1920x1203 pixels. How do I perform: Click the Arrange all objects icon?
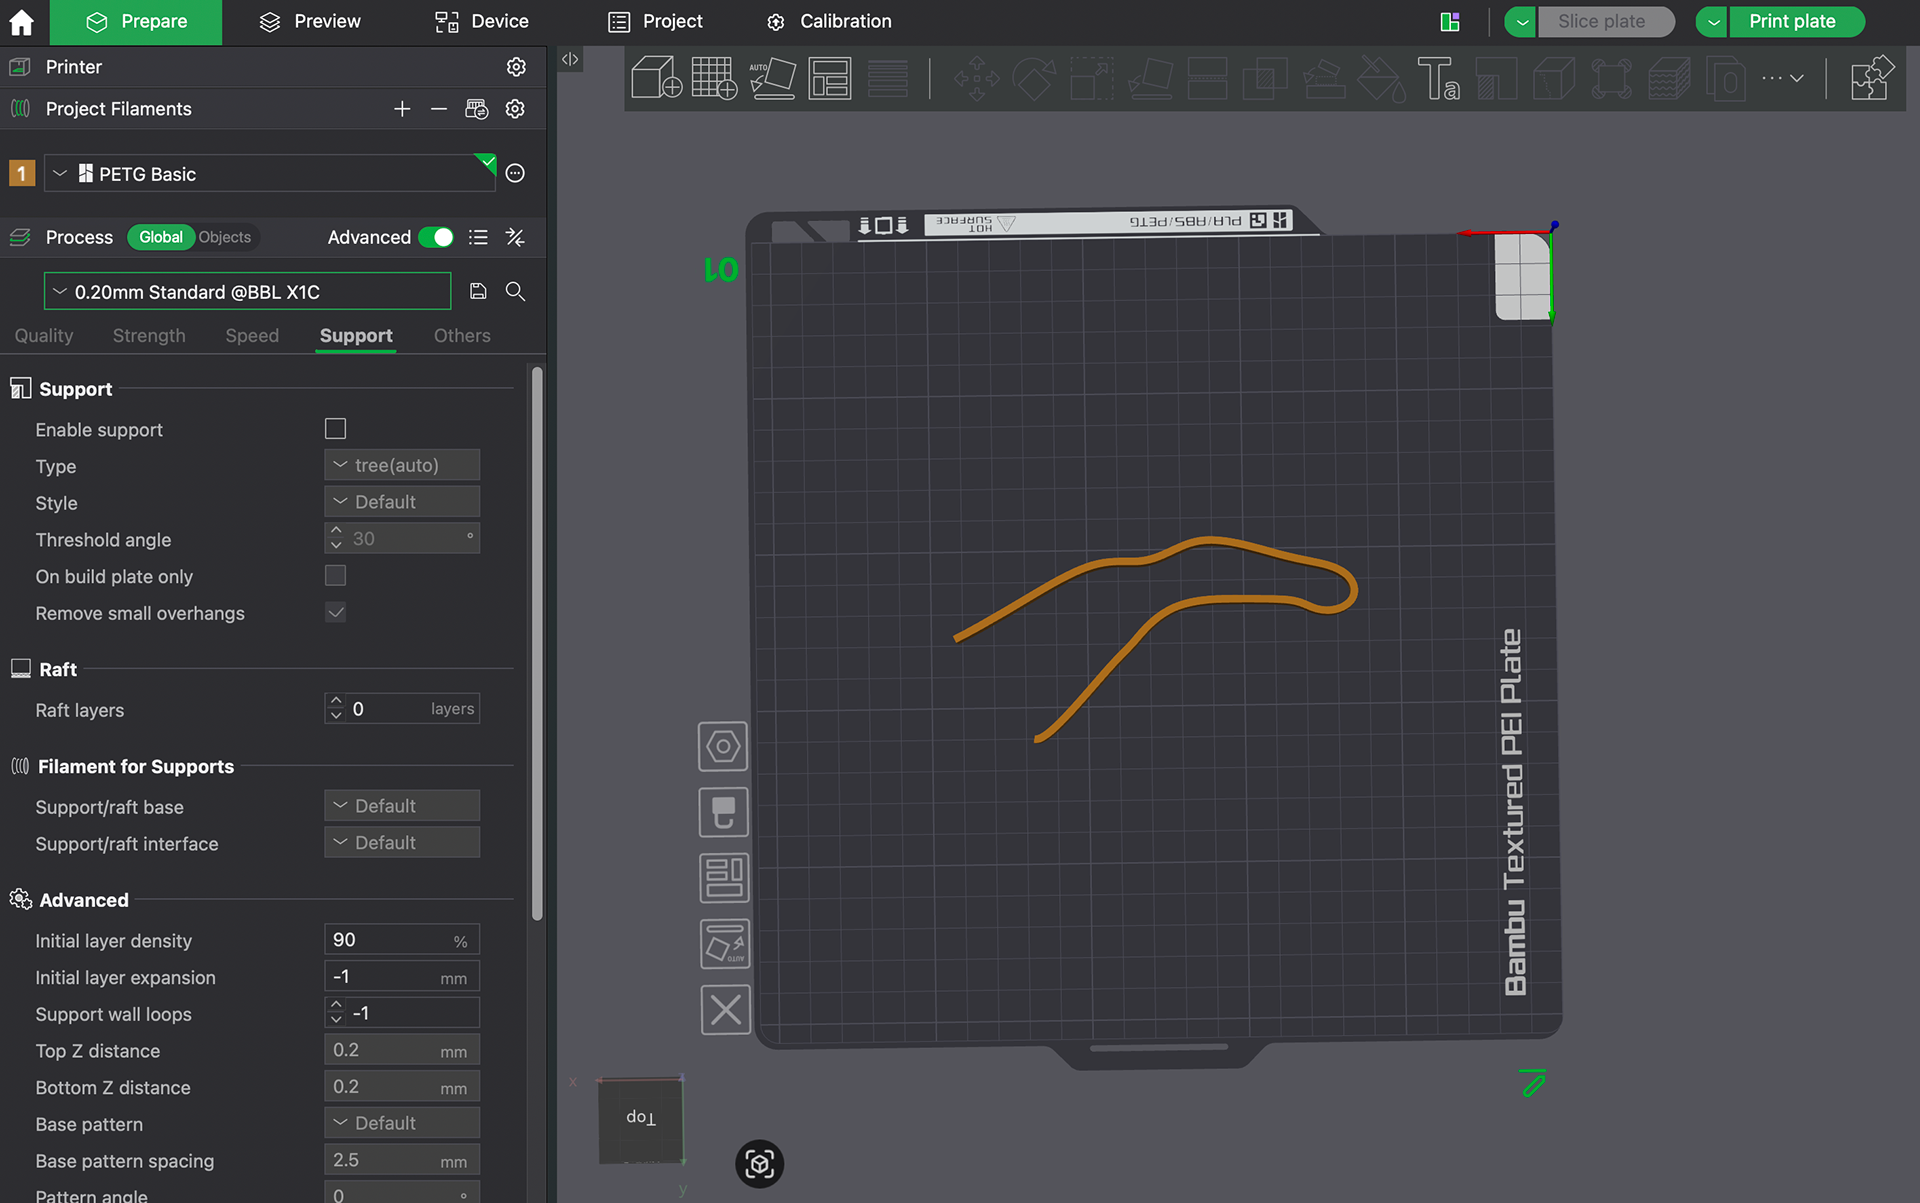[830, 78]
